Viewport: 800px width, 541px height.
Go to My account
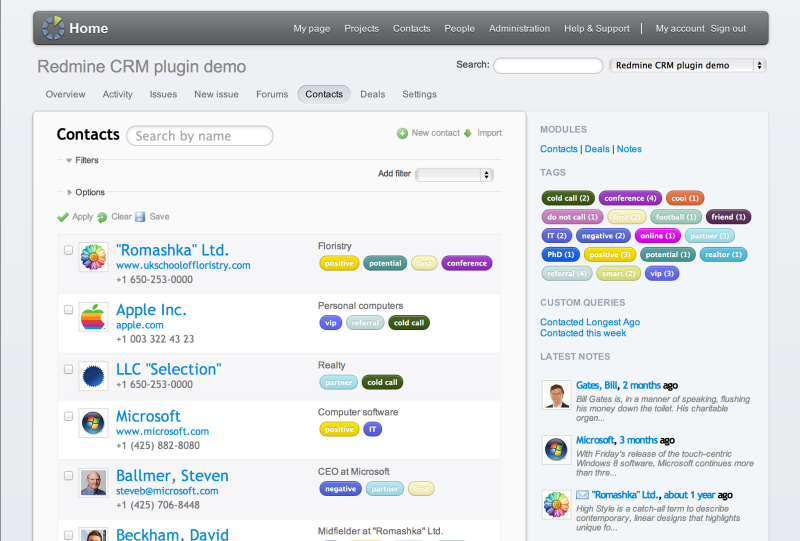tap(680, 29)
